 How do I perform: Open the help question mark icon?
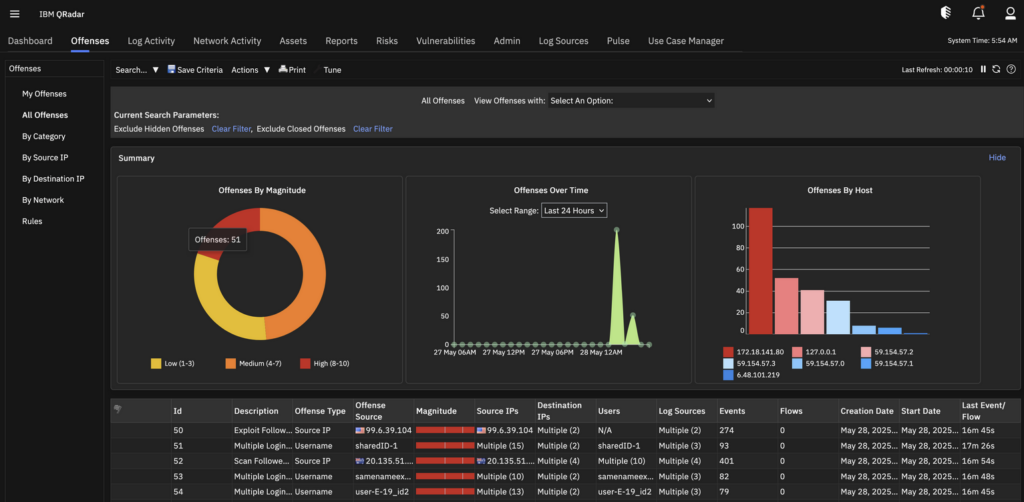point(1011,69)
